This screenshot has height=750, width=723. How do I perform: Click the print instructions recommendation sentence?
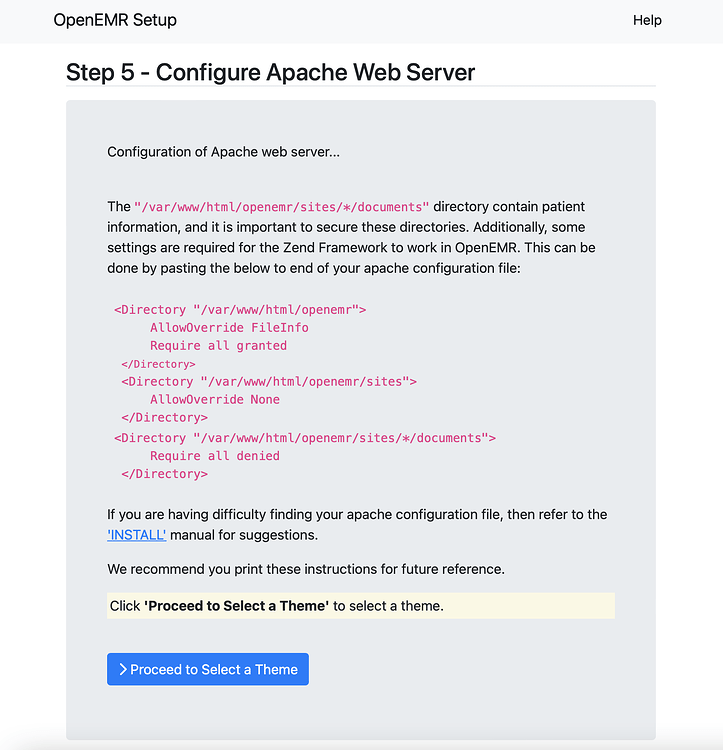[x=306, y=570]
